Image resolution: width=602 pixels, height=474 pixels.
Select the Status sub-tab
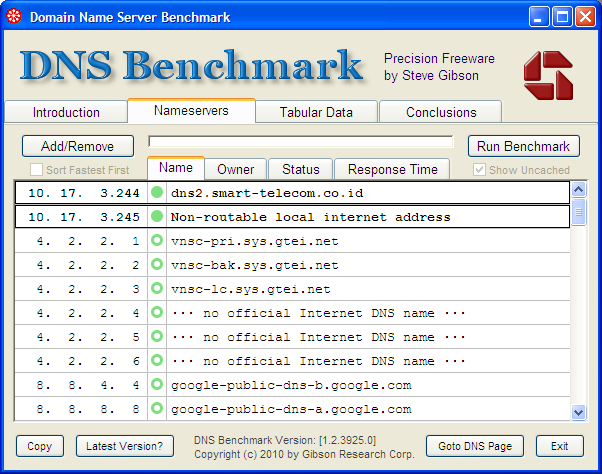301,169
